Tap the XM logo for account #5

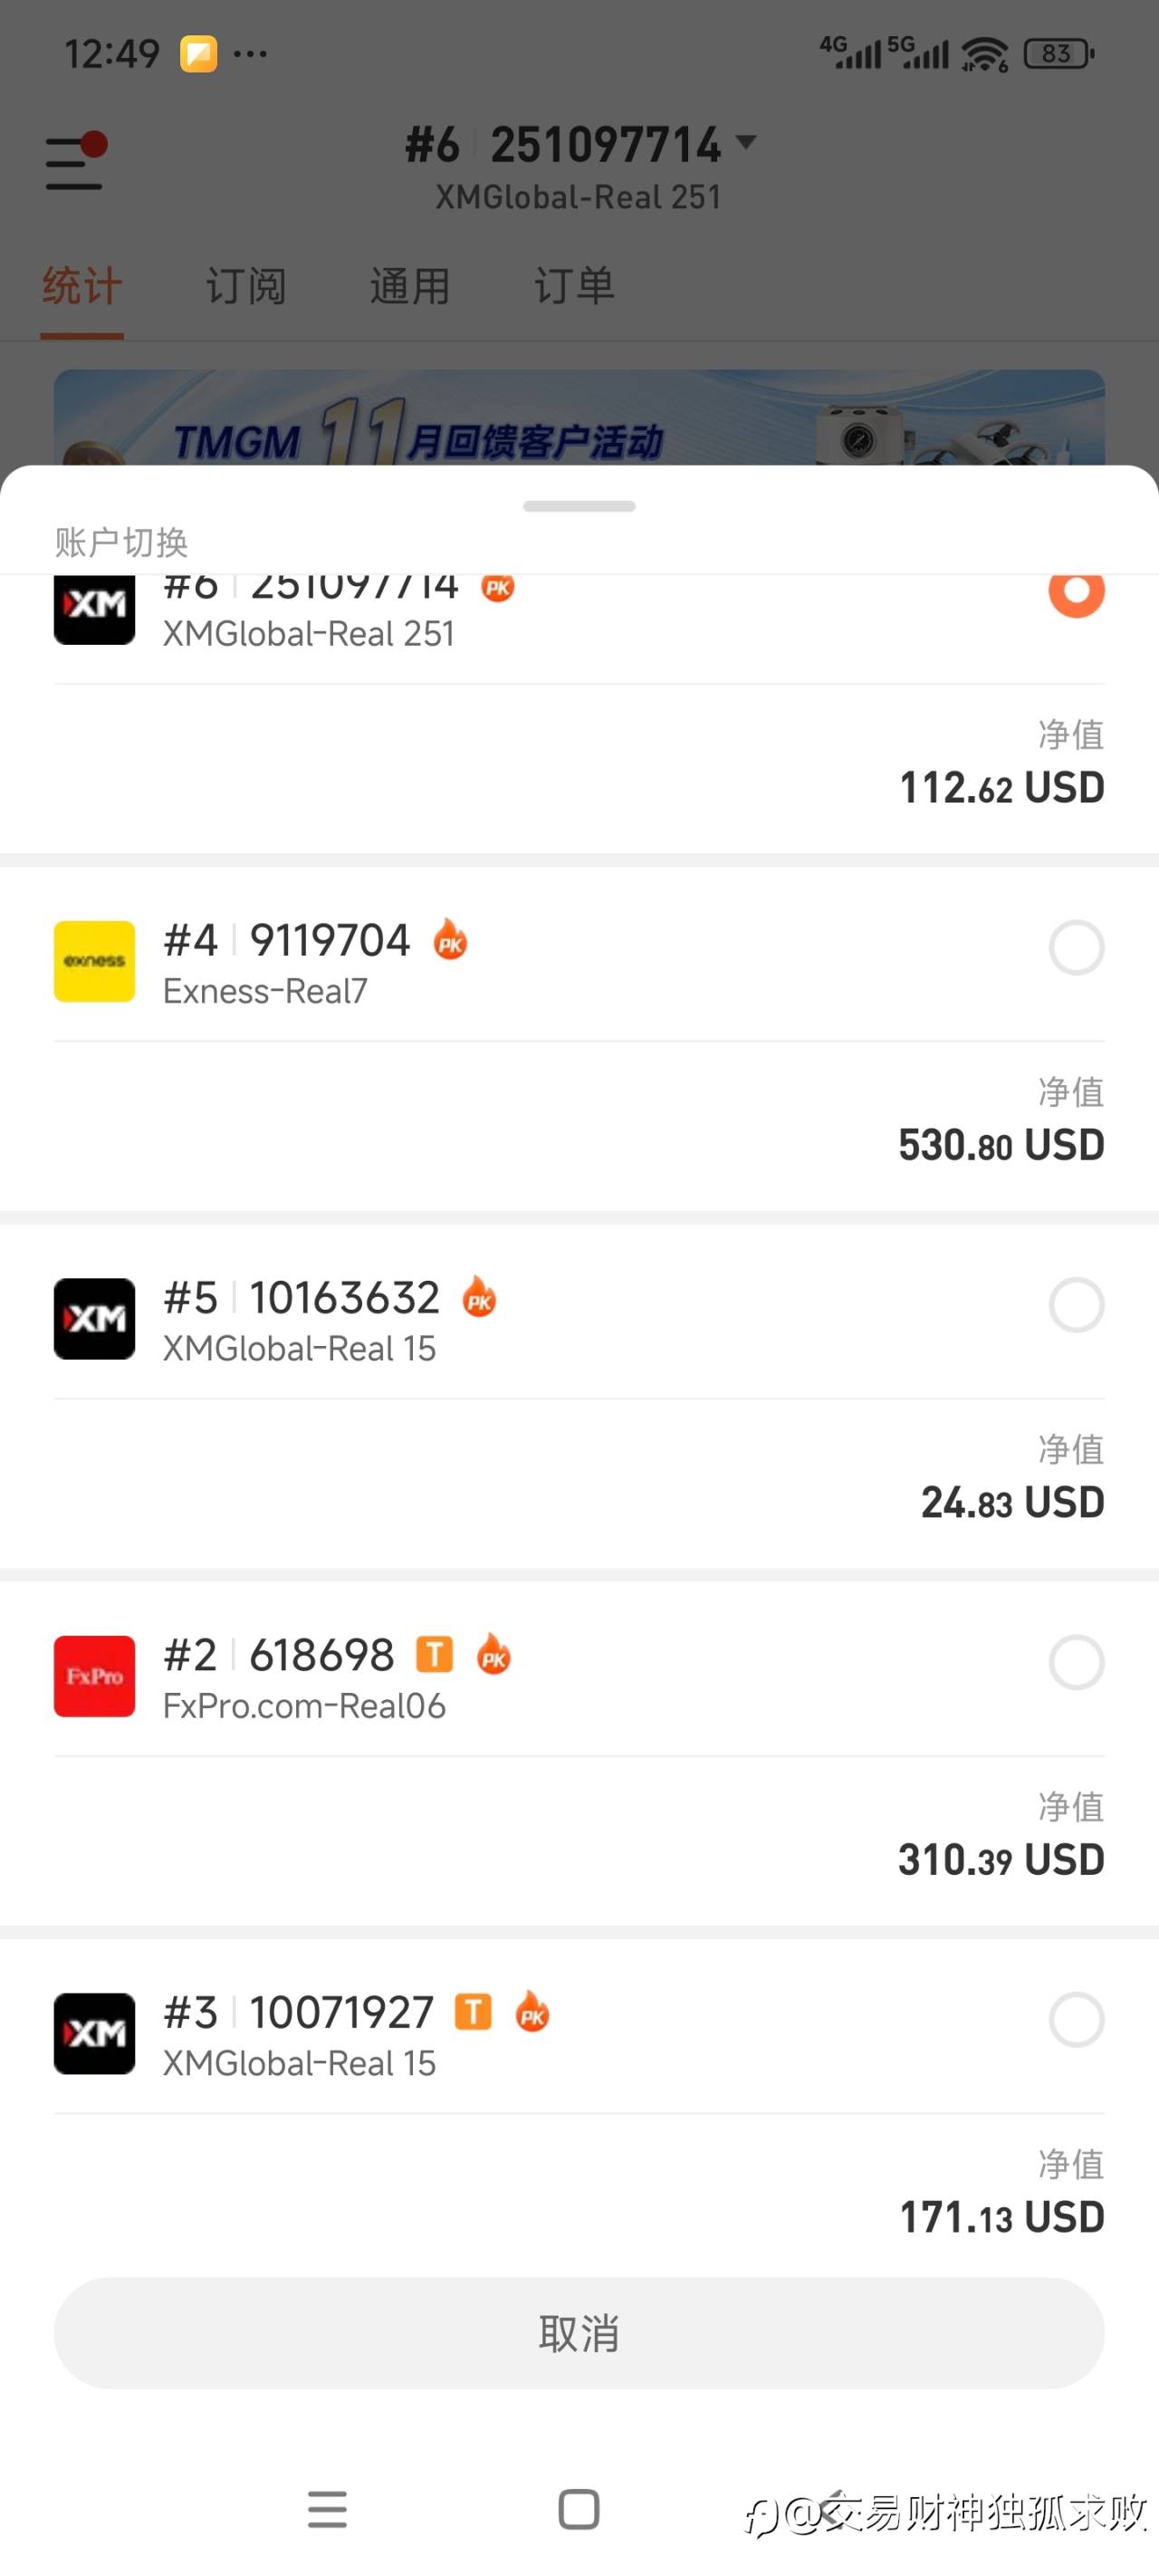pos(94,1318)
